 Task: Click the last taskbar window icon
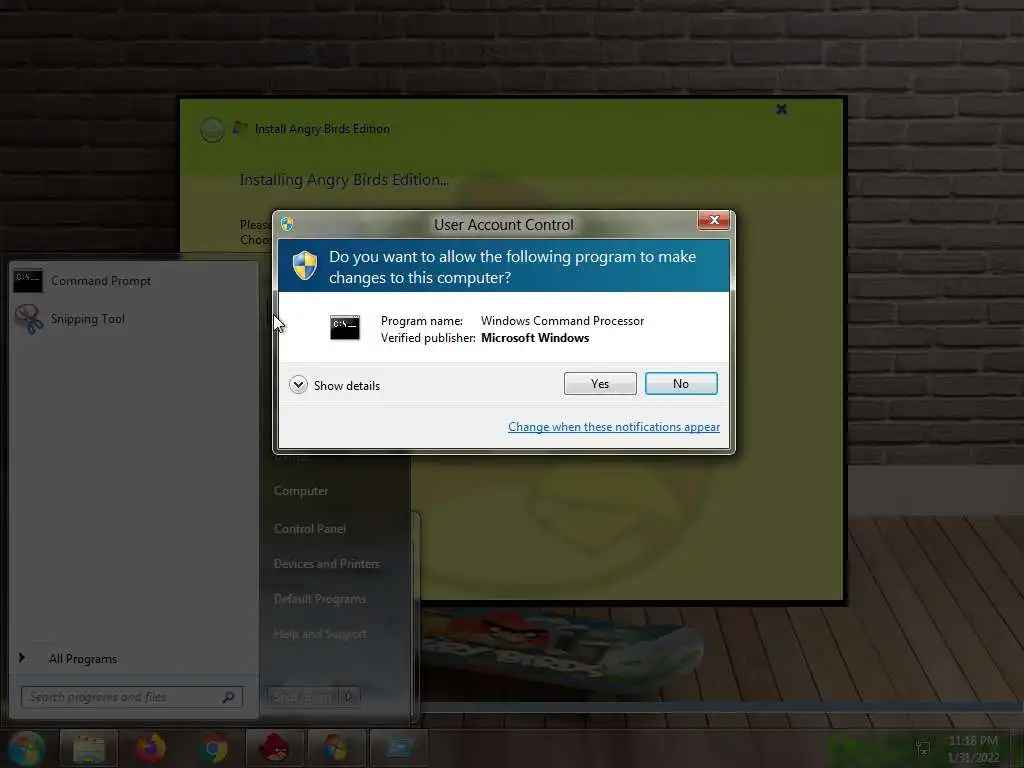click(x=399, y=748)
